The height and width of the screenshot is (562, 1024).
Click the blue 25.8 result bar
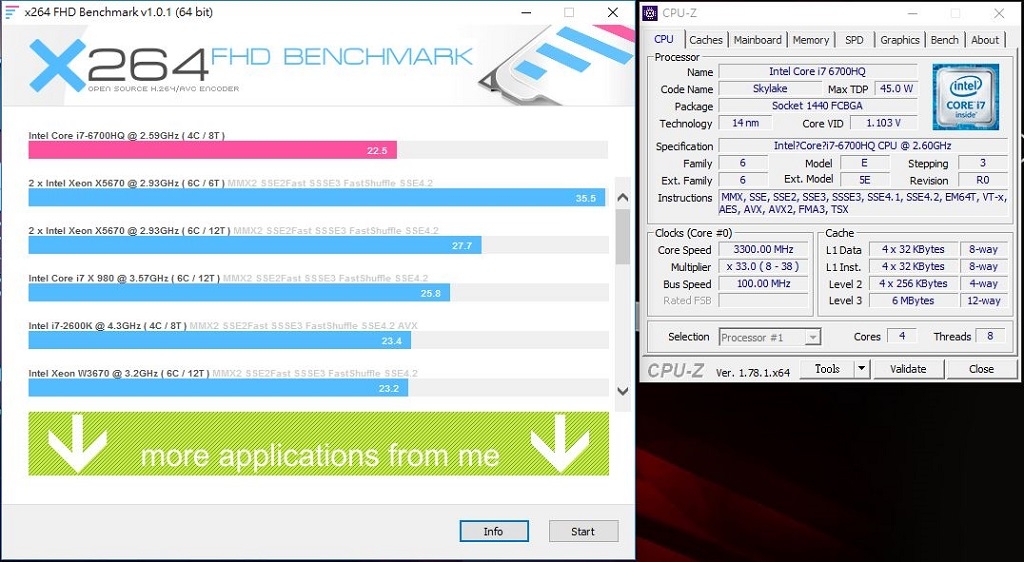point(239,293)
